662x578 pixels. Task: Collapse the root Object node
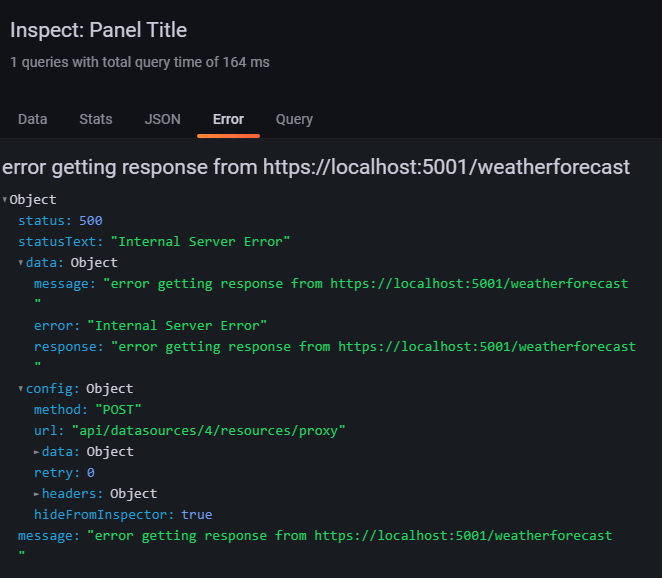(5, 199)
